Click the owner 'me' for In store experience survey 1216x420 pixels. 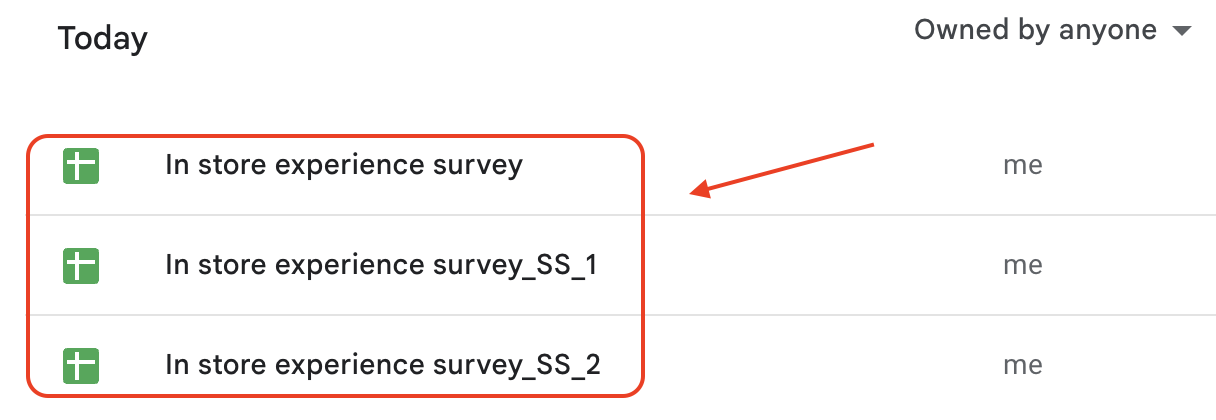click(x=1022, y=165)
